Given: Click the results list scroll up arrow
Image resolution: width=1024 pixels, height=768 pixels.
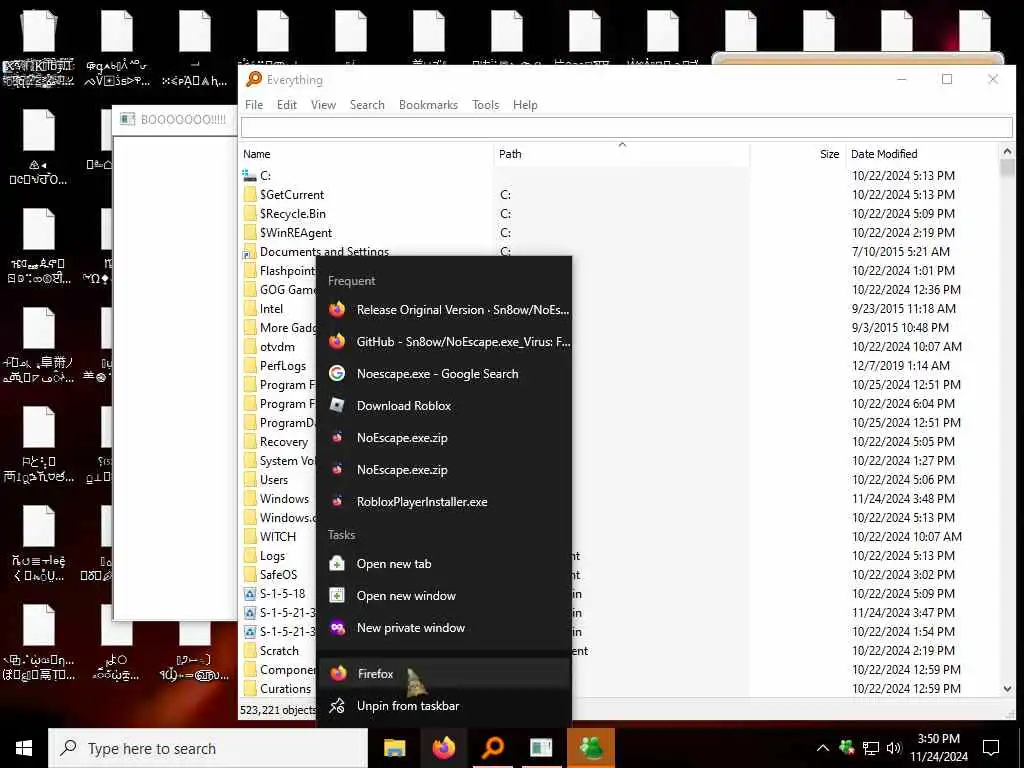Looking at the screenshot, I should coord(1007,152).
